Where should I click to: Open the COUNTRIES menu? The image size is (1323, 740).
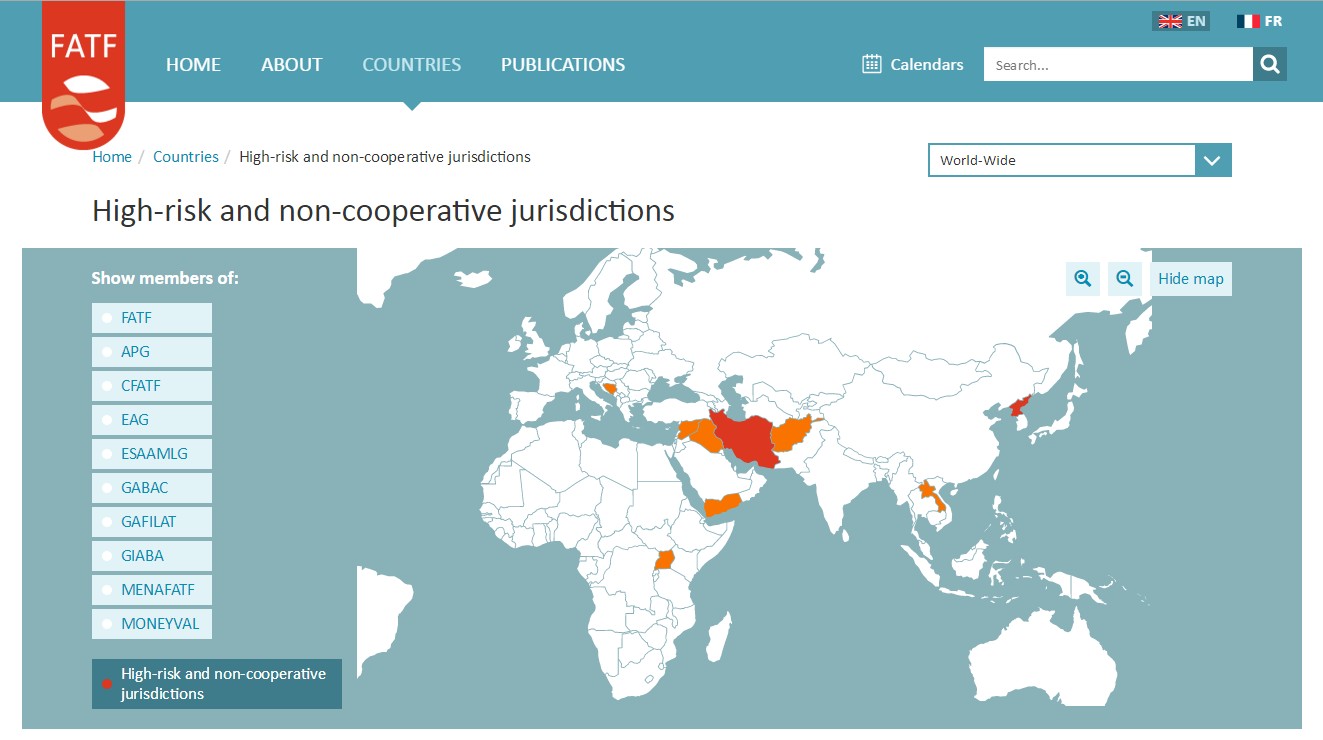click(411, 65)
